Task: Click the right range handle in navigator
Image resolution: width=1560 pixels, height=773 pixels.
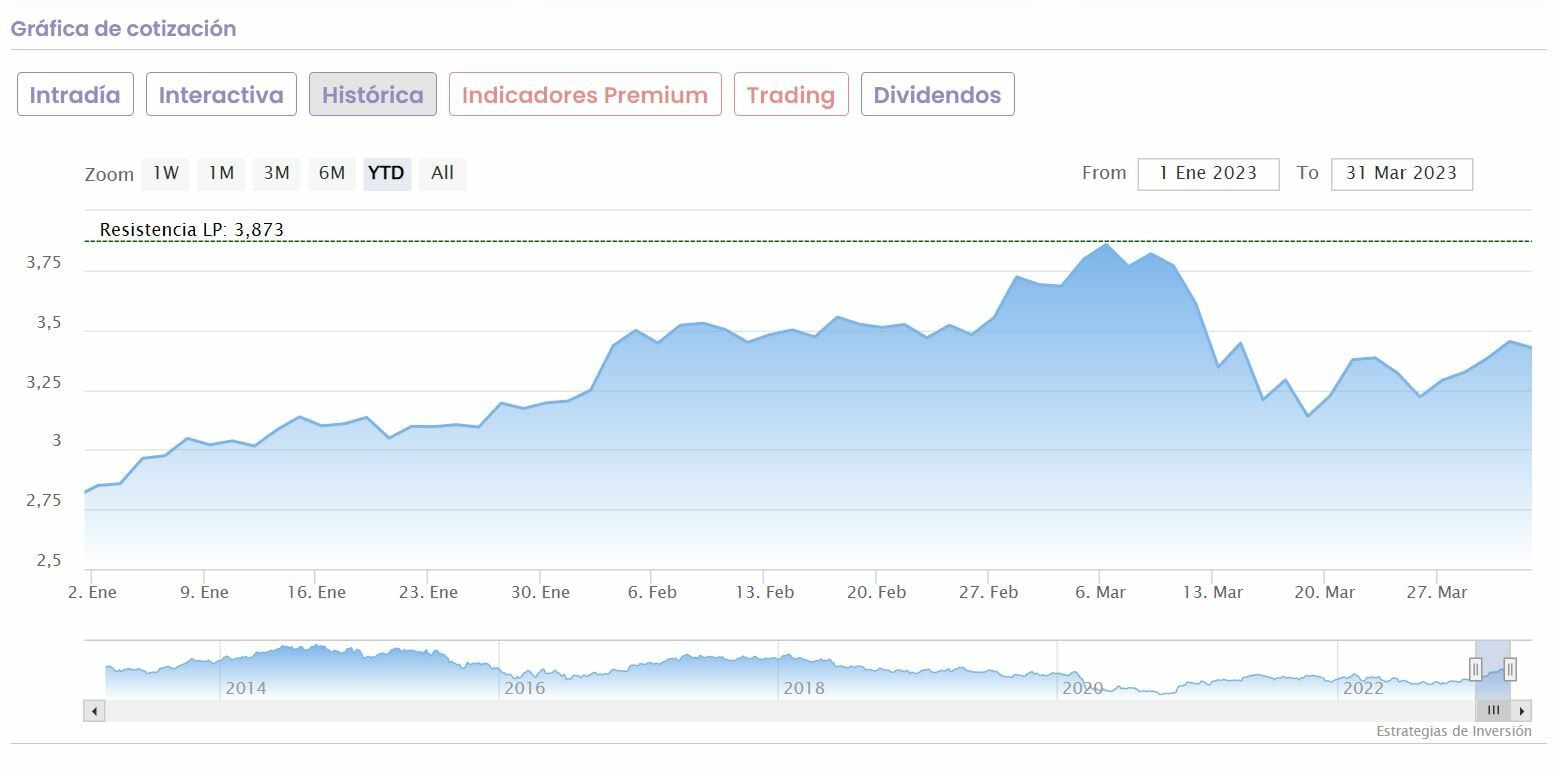Action: coord(1510,669)
